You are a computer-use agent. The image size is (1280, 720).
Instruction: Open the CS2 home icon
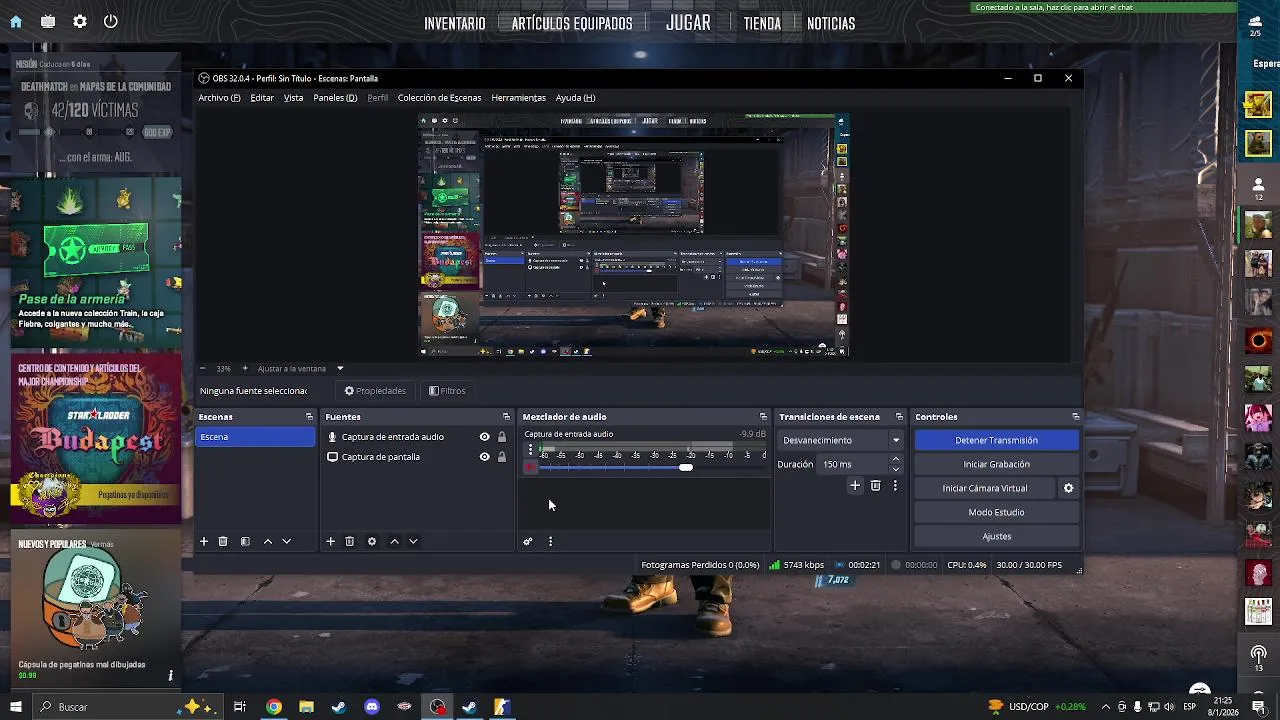click(16, 21)
